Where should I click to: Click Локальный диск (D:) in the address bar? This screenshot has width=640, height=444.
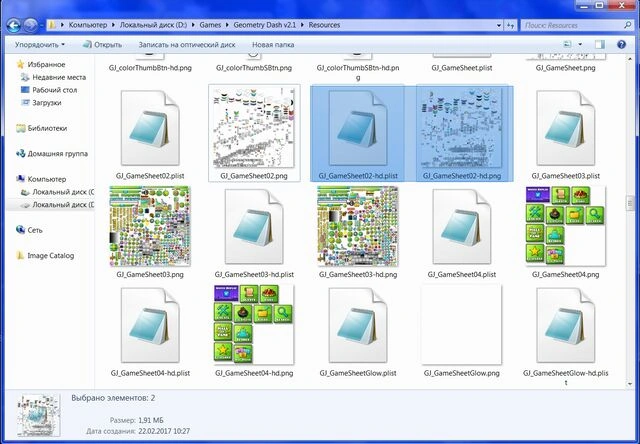(153, 25)
